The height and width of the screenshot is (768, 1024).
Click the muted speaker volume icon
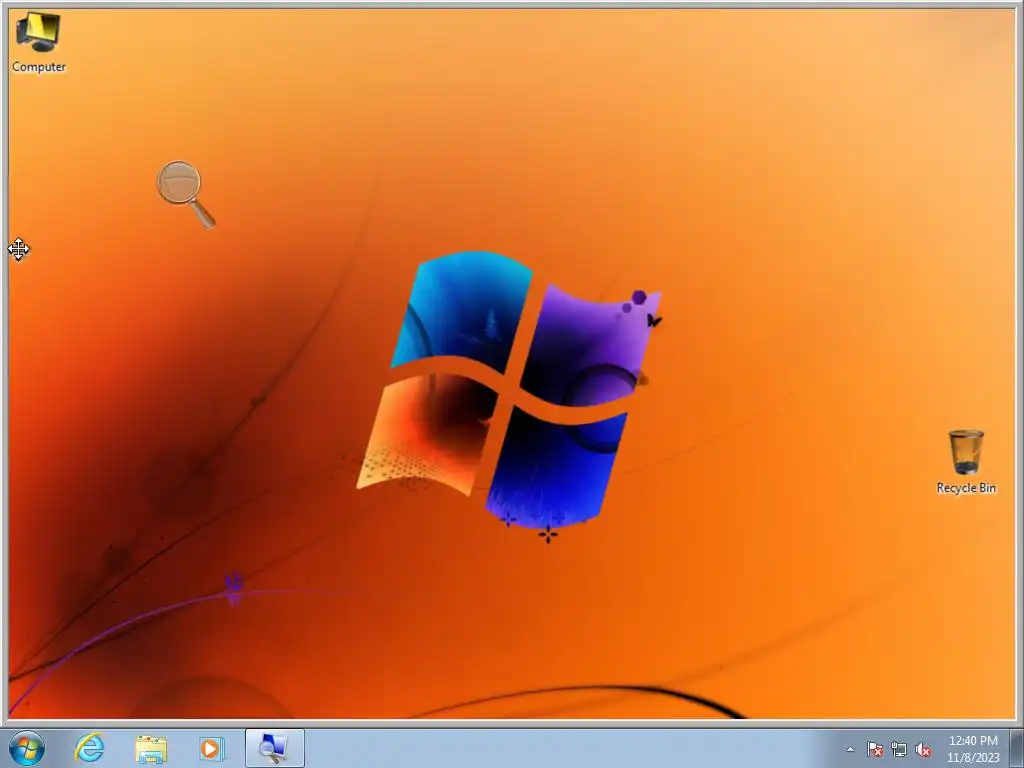tap(923, 749)
